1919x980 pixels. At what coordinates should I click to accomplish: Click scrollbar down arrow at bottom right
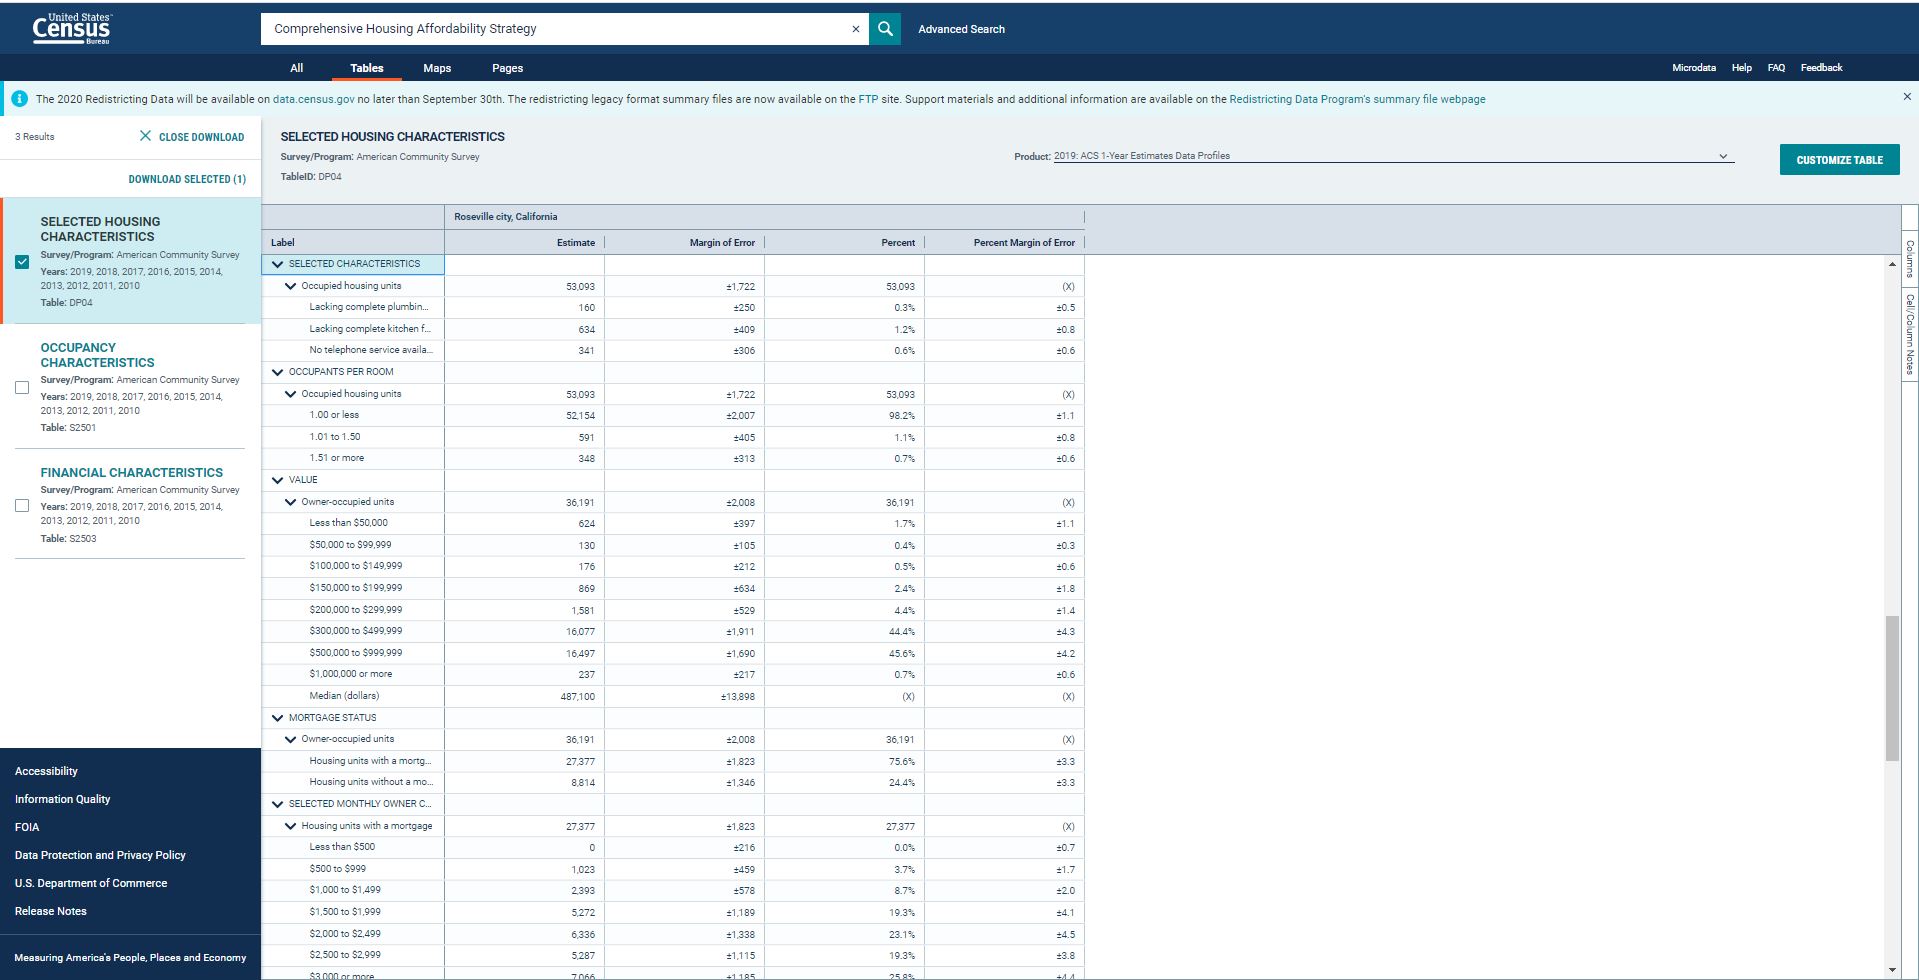tap(1891, 969)
